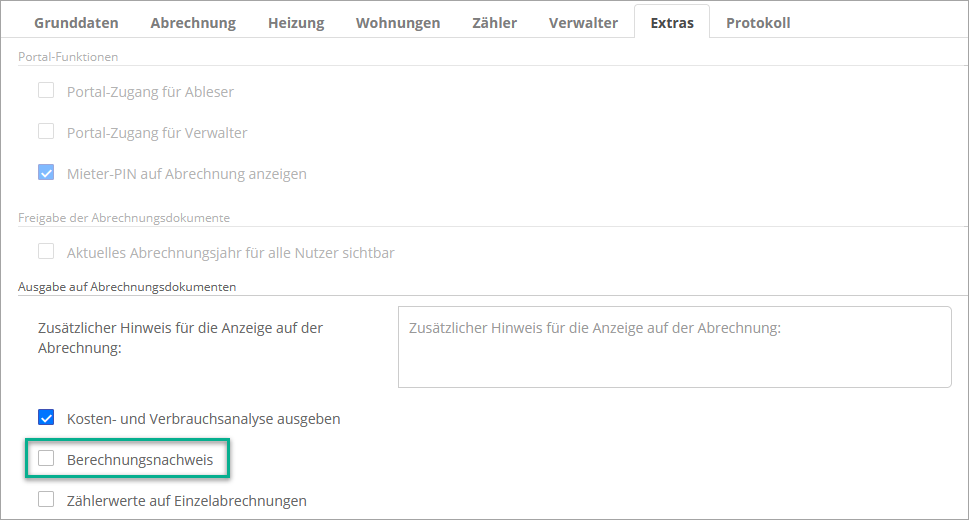
Task: Disable Kosten- und Verbrauchsanalyse ausgeben
Action: tap(46, 418)
